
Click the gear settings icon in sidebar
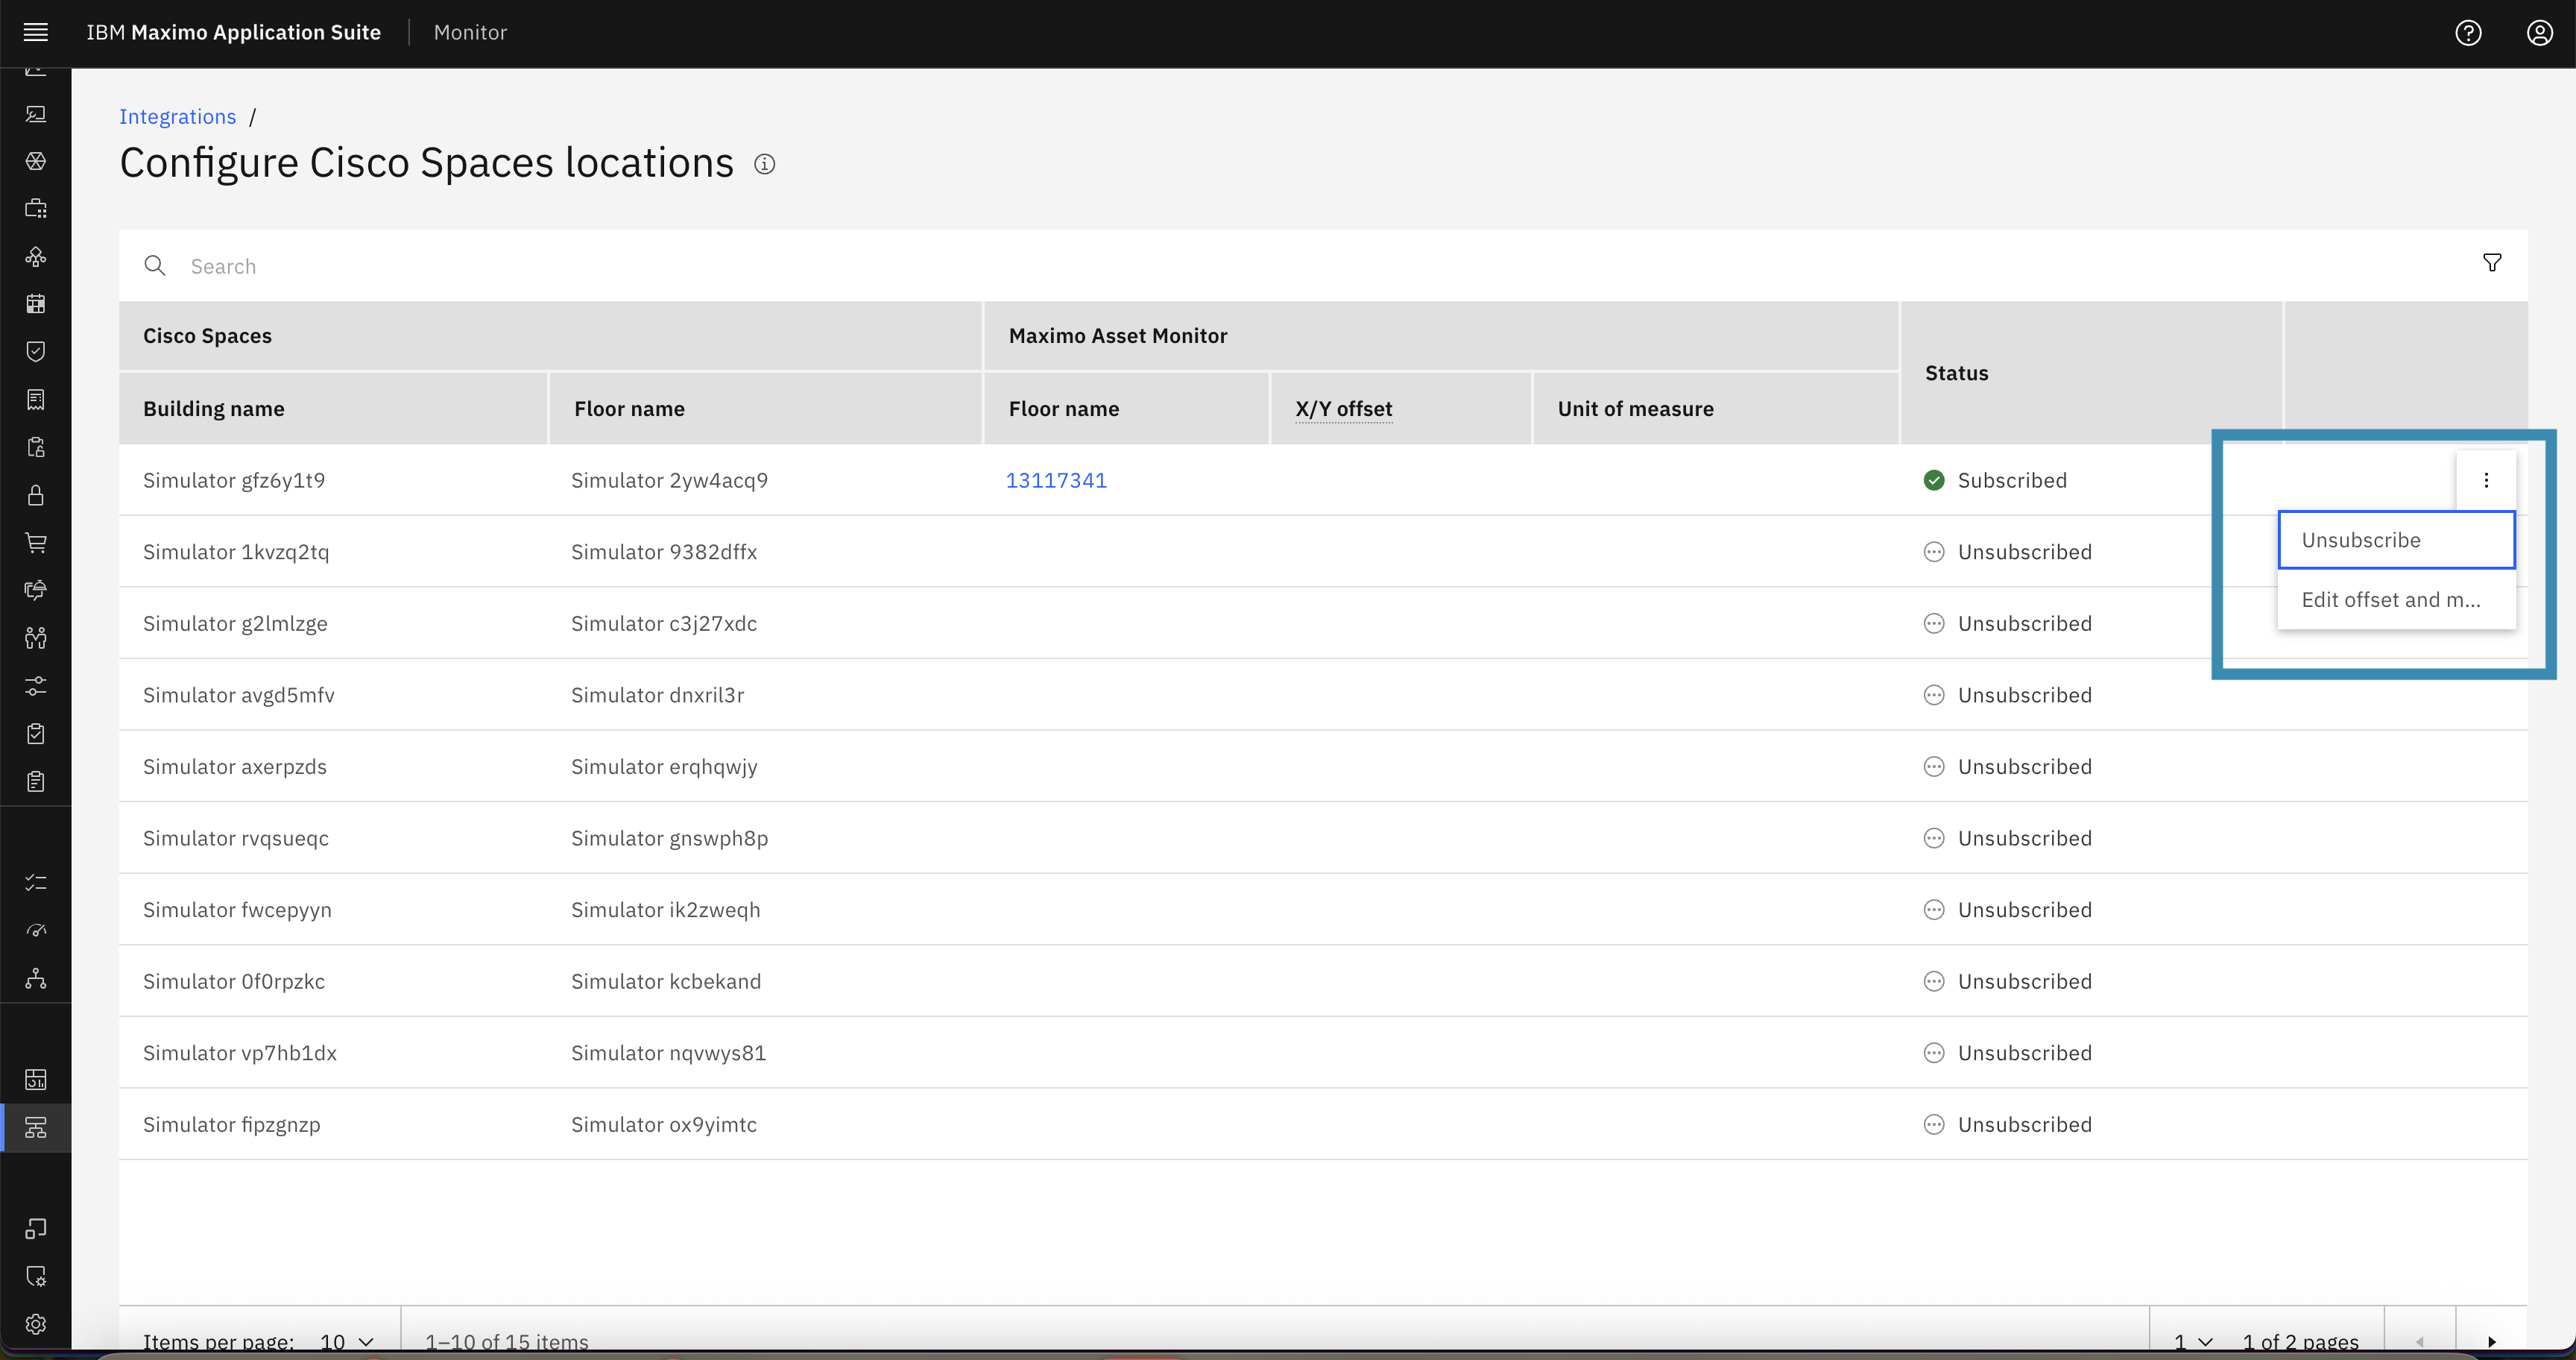36,1324
